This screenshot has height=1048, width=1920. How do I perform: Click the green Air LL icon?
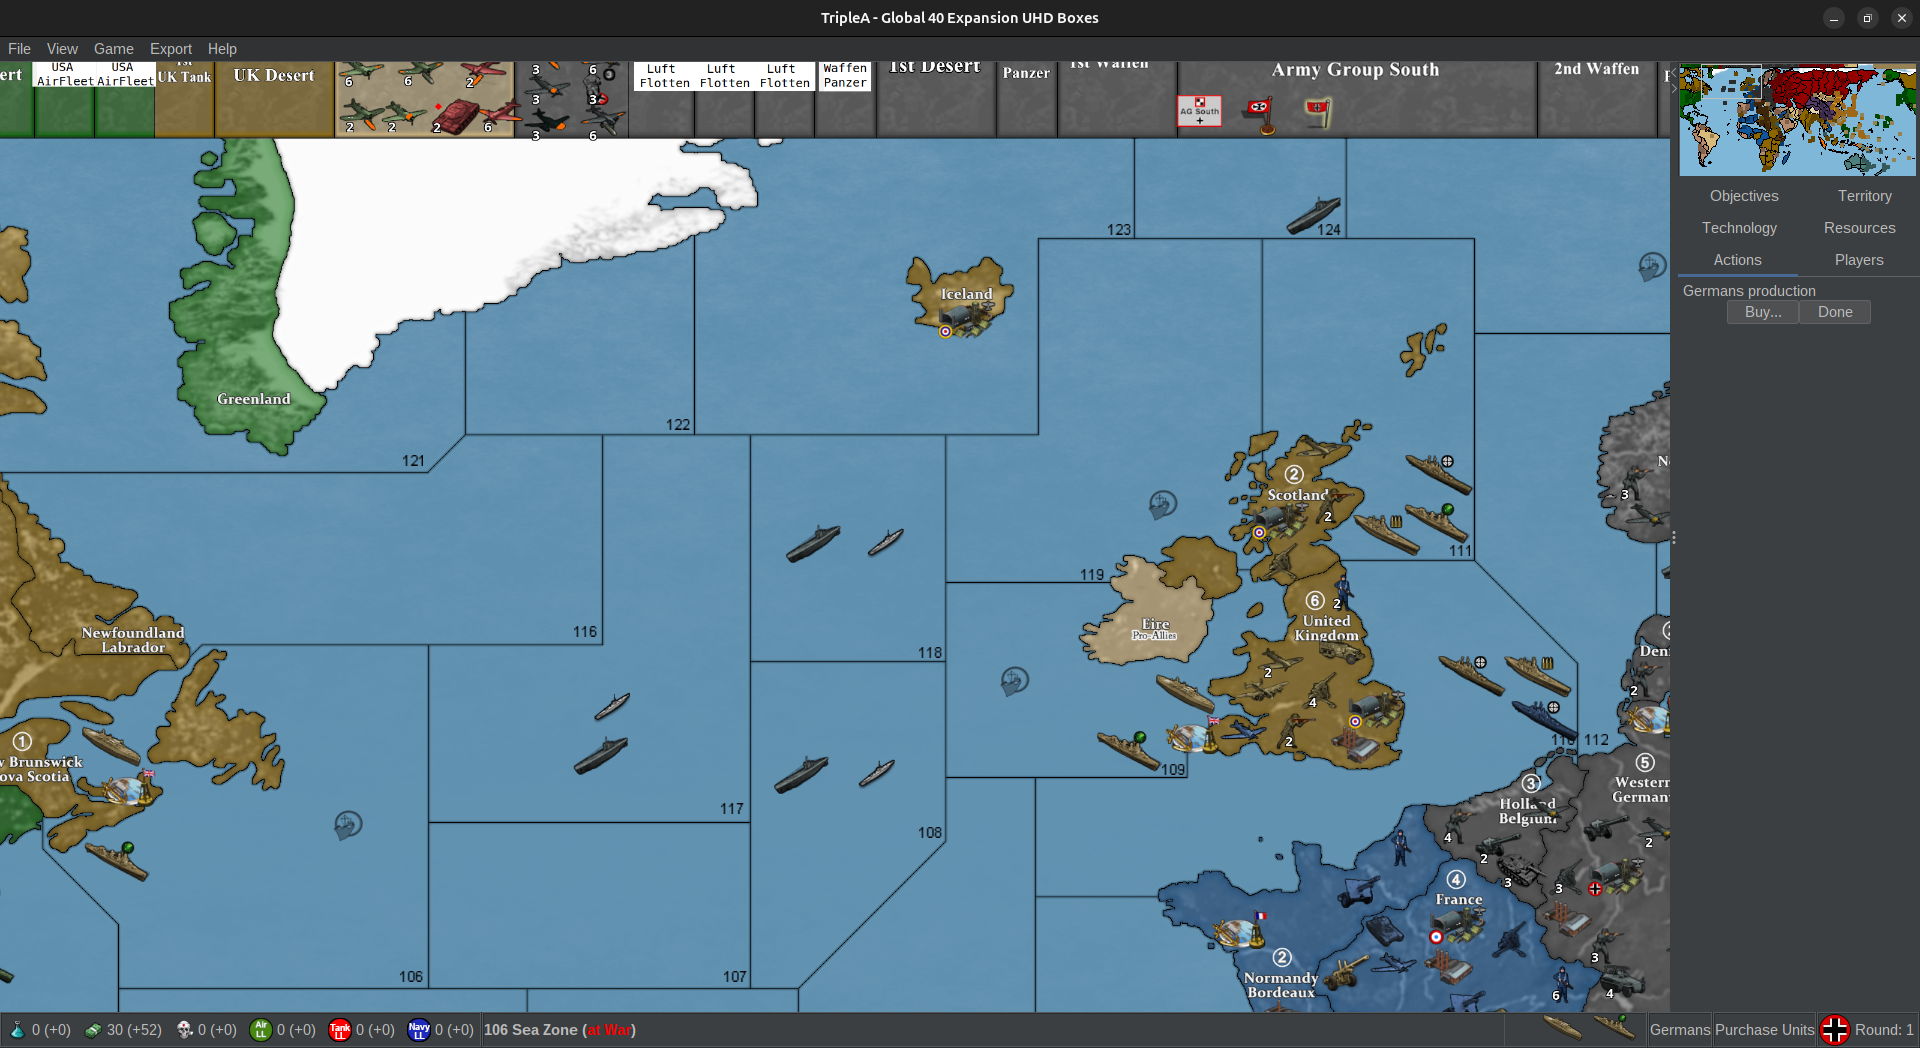(x=261, y=1030)
